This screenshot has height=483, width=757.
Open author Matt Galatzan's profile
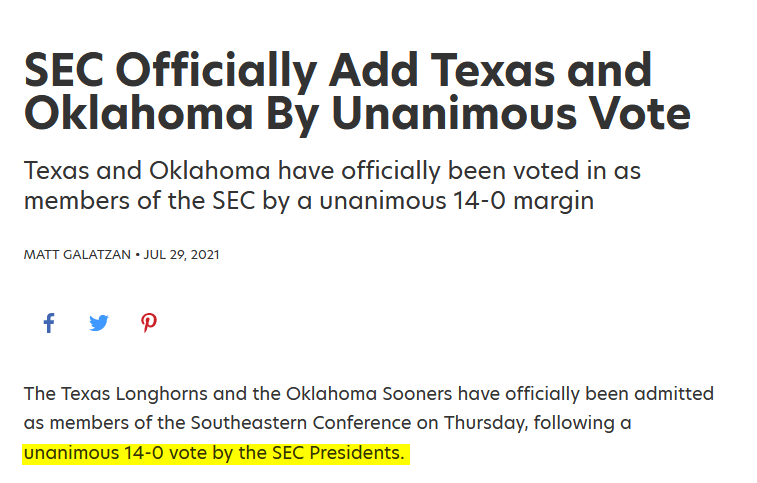pyautogui.click(x=77, y=255)
